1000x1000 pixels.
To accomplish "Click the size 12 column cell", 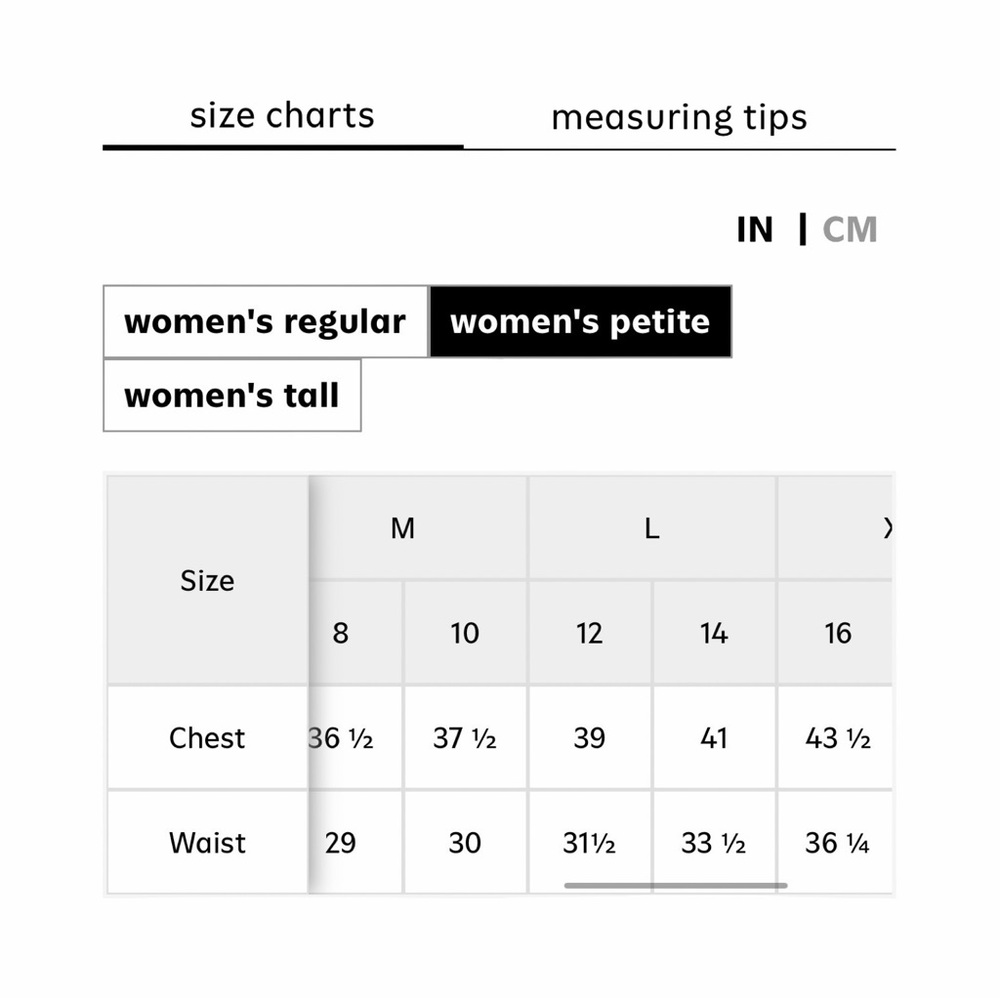I will tap(590, 633).
